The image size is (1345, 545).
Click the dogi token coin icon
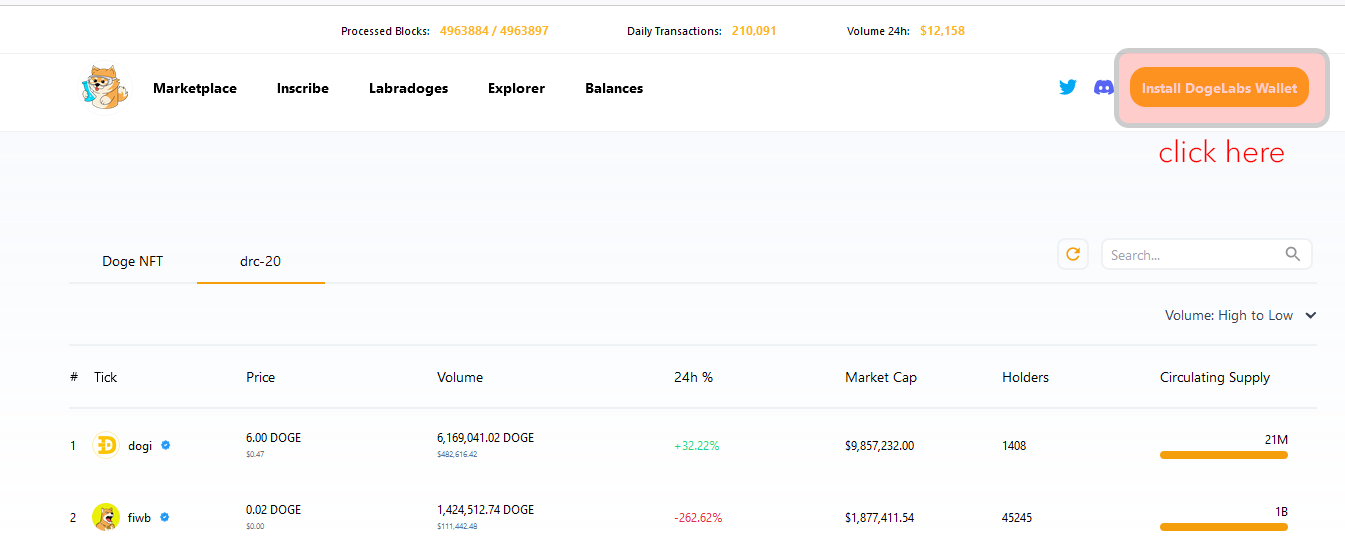pos(106,446)
